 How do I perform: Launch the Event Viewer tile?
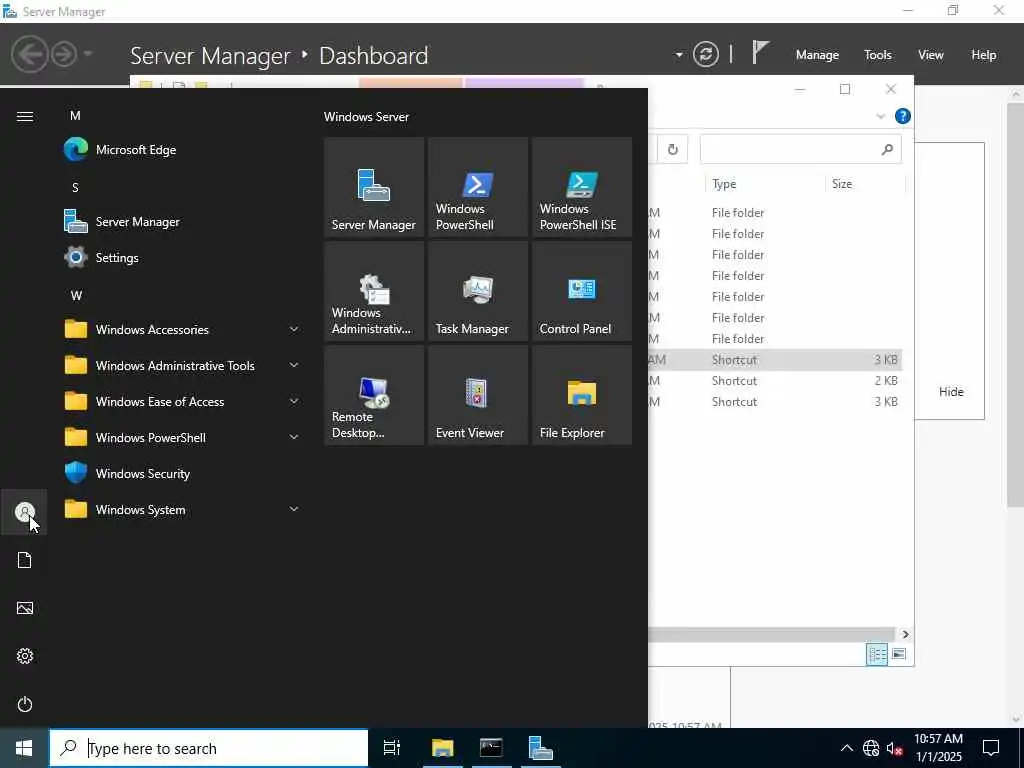click(477, 395)
